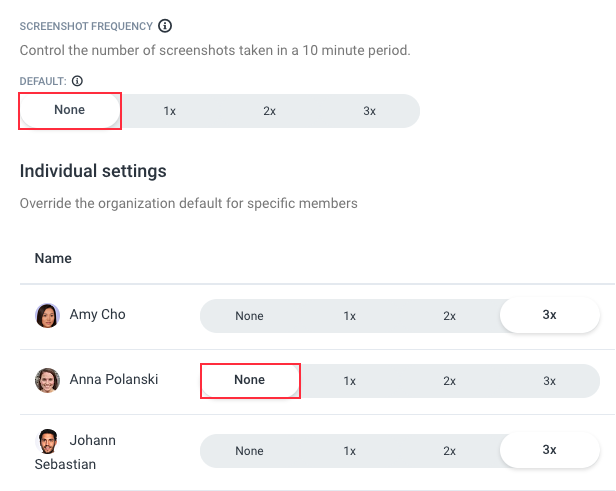Click info icon beside Screenshot Frequency heading

pyautogui.click(x=165, y=26)
